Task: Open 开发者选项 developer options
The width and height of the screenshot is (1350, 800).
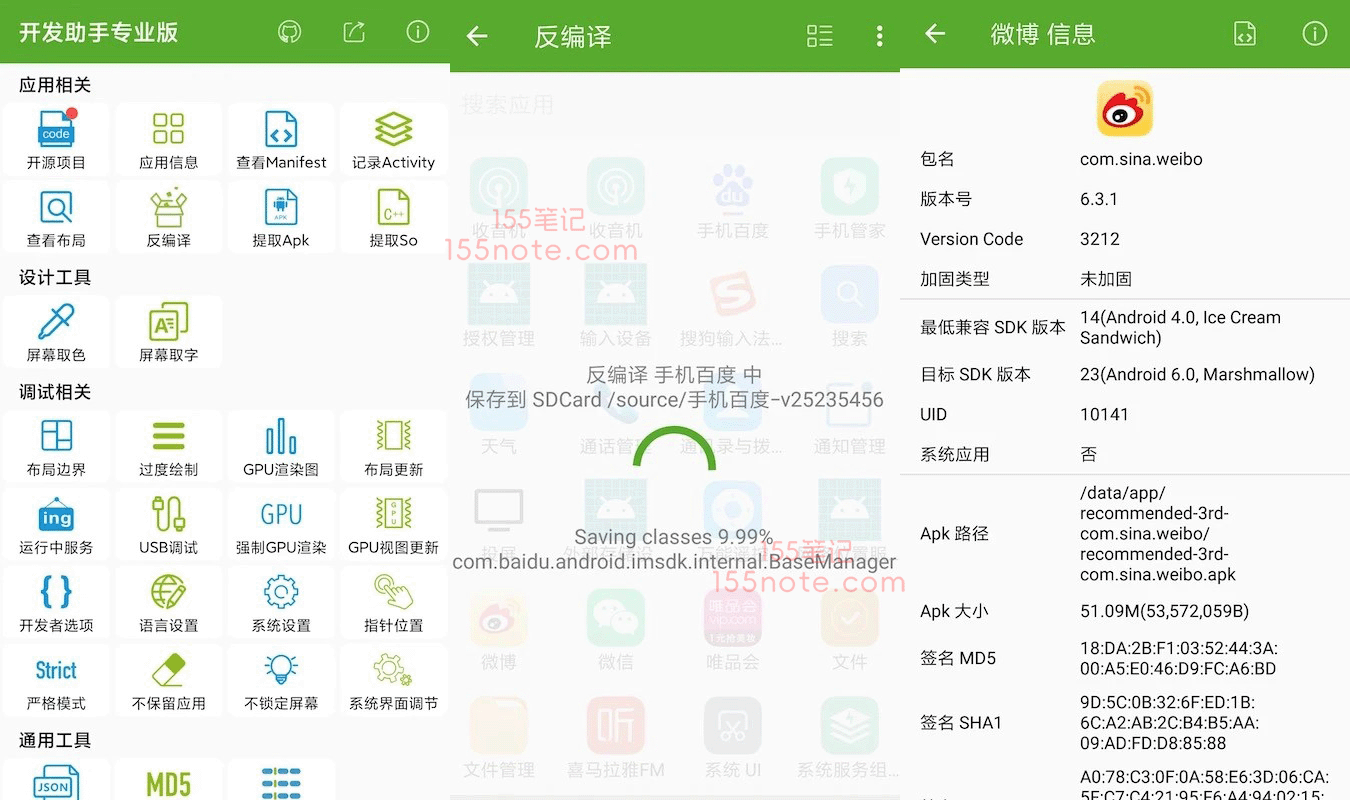Action: coord(56,602)
